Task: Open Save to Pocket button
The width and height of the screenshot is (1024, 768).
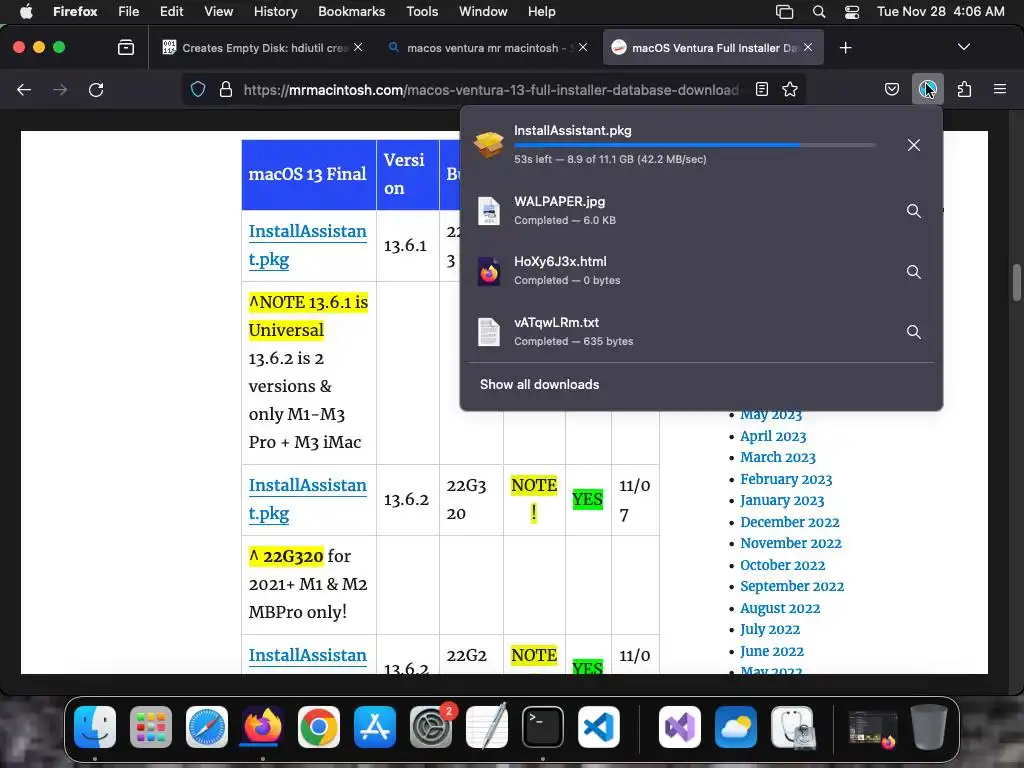Action: click(891, 89)
